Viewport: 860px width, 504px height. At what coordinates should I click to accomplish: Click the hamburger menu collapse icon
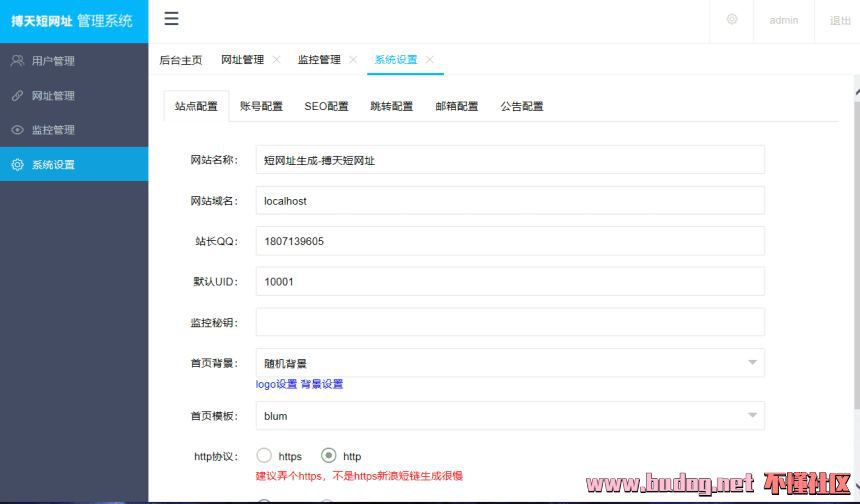(x=171, y=19)
